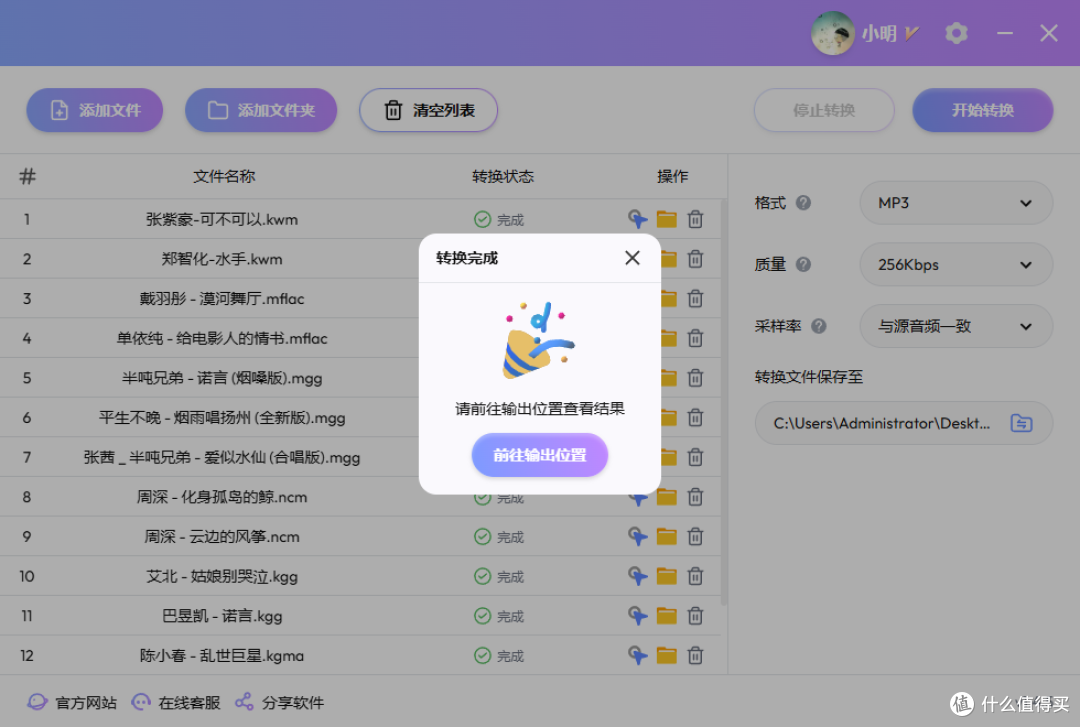Click the file list vertical scrollbar
Image resolution: width=1080 pixels, height=727 pixels.
point(723,403)
